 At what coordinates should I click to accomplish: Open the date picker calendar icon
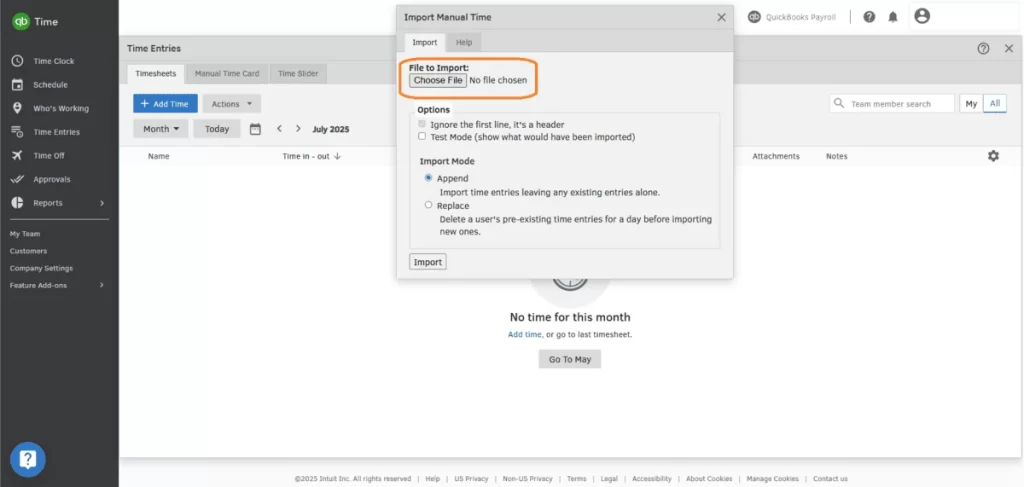pyautogui.click(x=255, y=129)
